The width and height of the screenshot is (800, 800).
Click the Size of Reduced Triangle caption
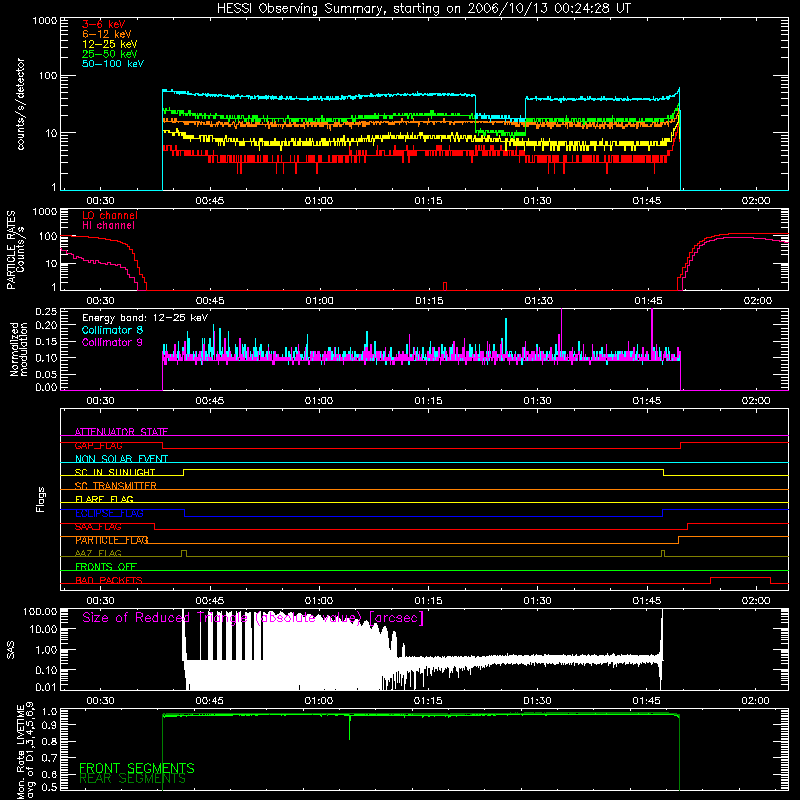(253, 618)
